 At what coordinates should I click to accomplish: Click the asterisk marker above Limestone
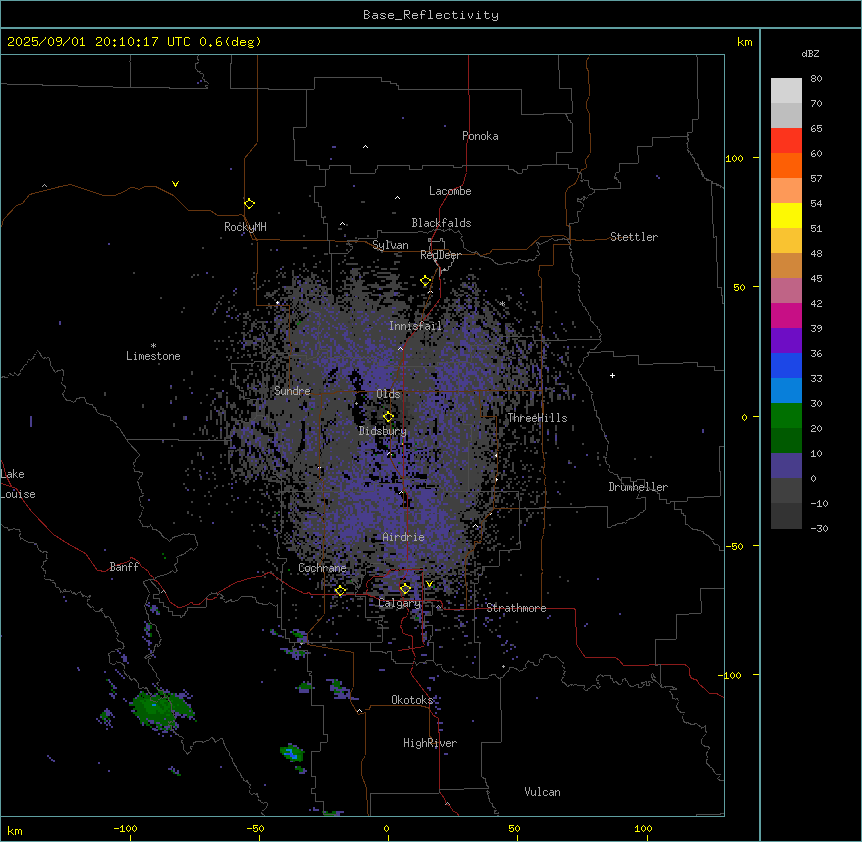[153, 346]
